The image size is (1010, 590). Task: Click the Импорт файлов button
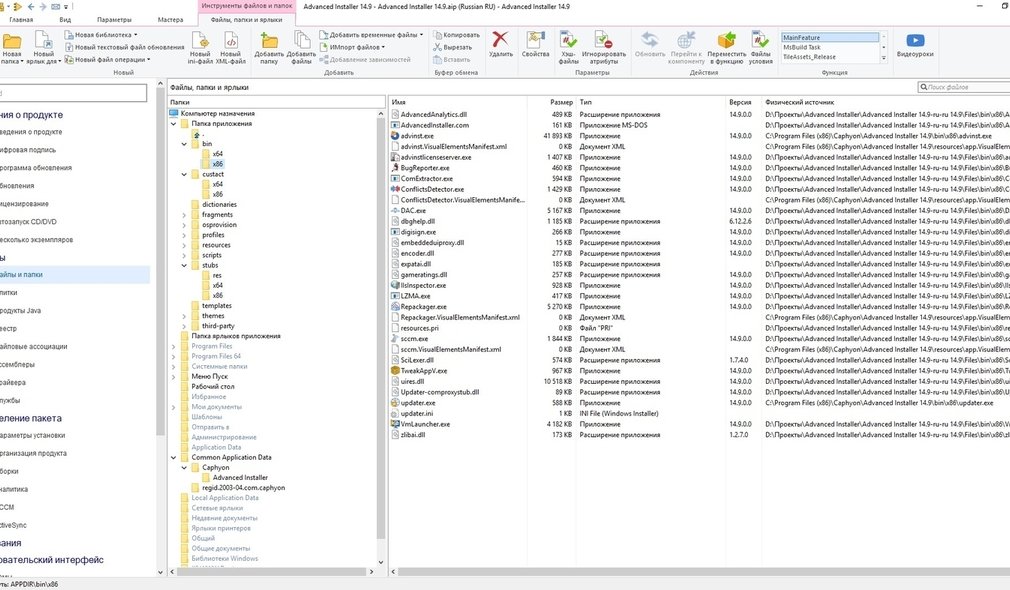click(x=352, y=47)
